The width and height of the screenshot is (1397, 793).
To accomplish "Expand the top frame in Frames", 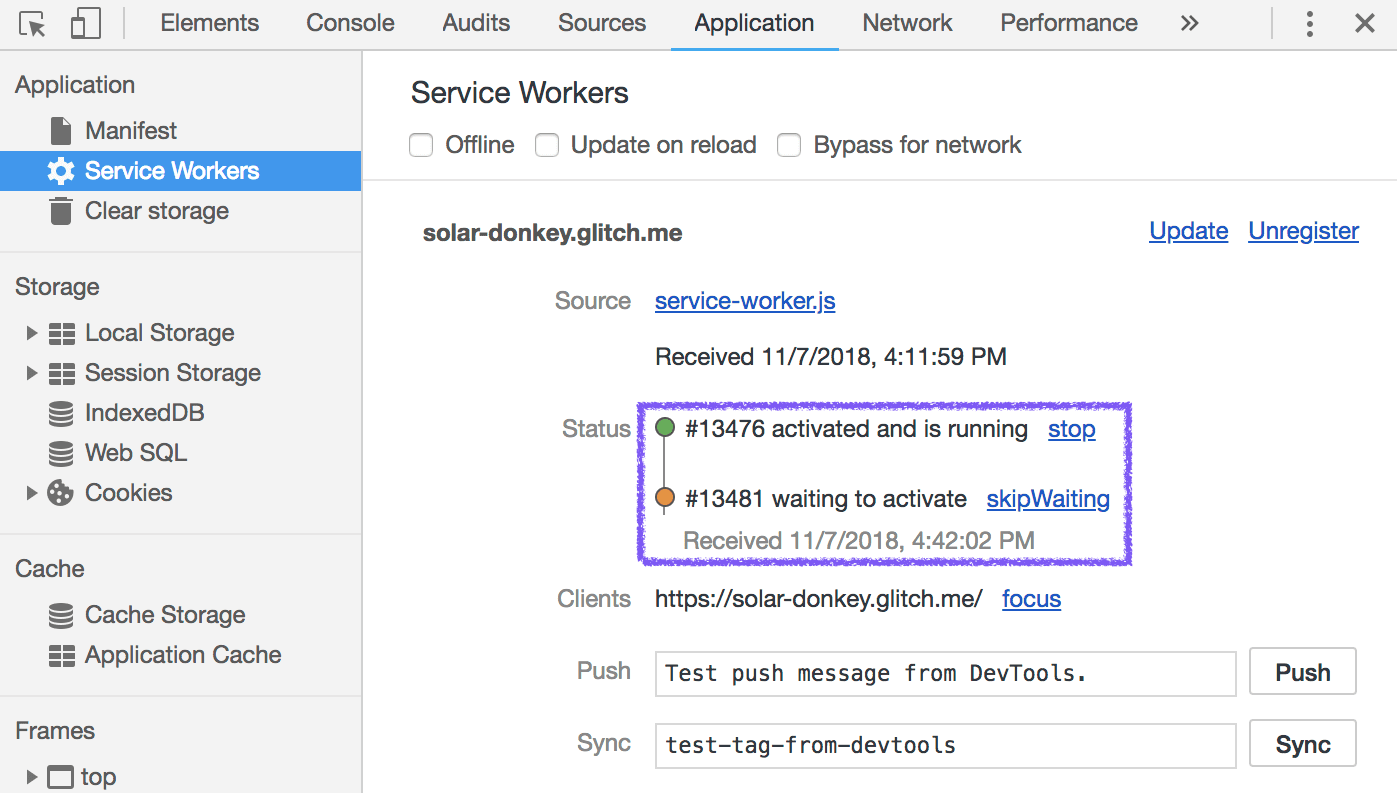I will (32, 776).
